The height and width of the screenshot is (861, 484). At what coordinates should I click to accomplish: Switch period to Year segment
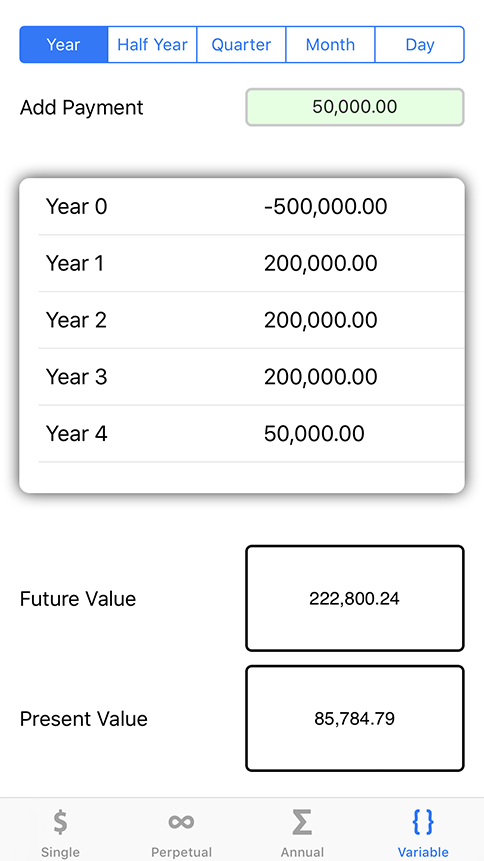click(x=64, y=44)
